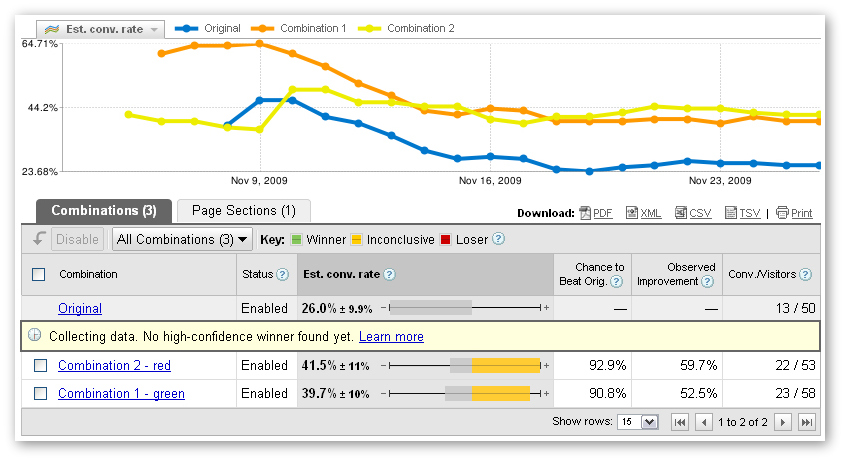
Task: Switch to Page Sections (1) tab
Action: coord(244,211)
